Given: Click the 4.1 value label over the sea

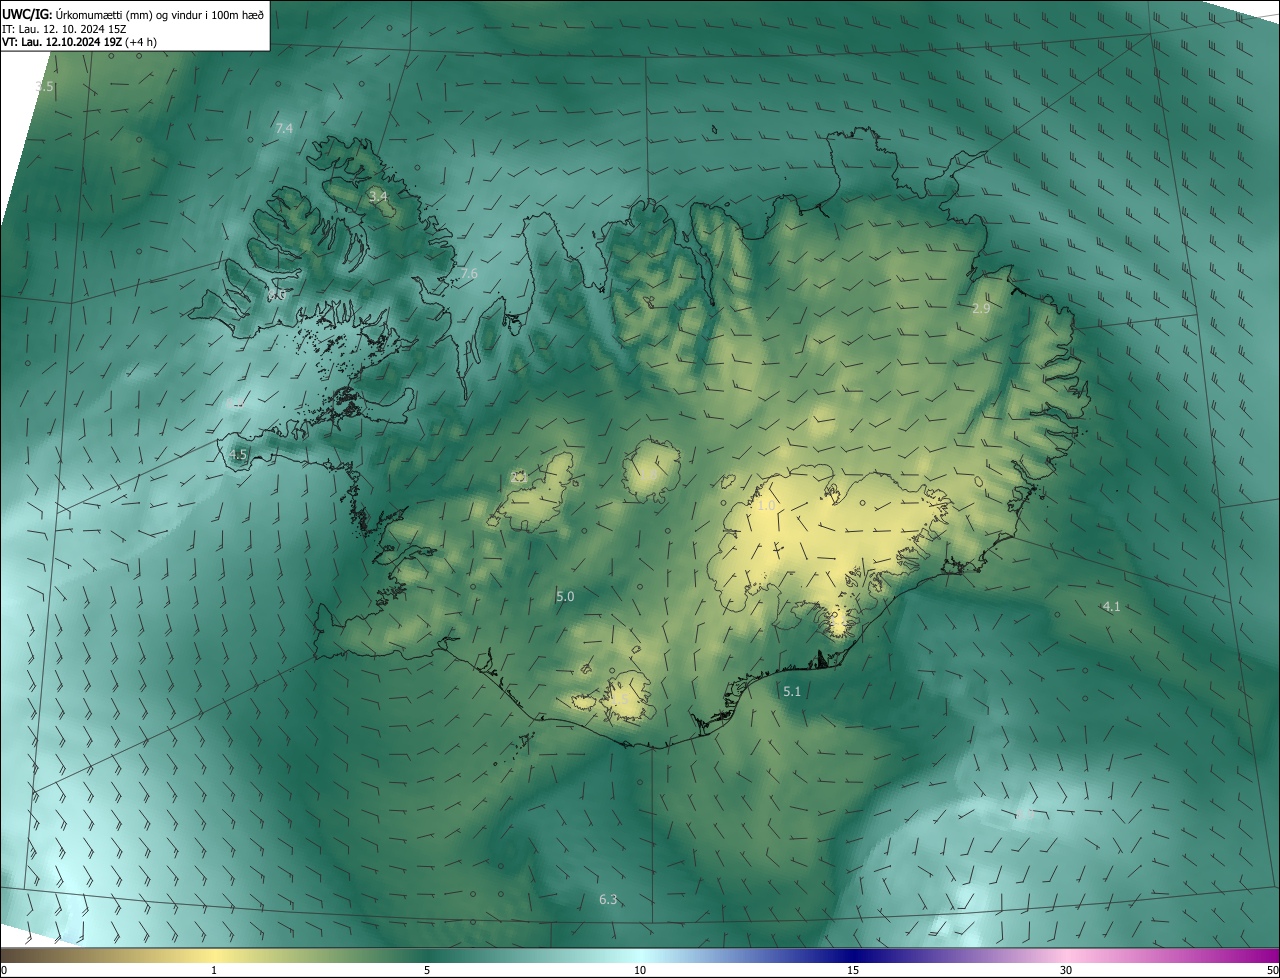Looking at the screenshot, I should tap(1111, 606).
